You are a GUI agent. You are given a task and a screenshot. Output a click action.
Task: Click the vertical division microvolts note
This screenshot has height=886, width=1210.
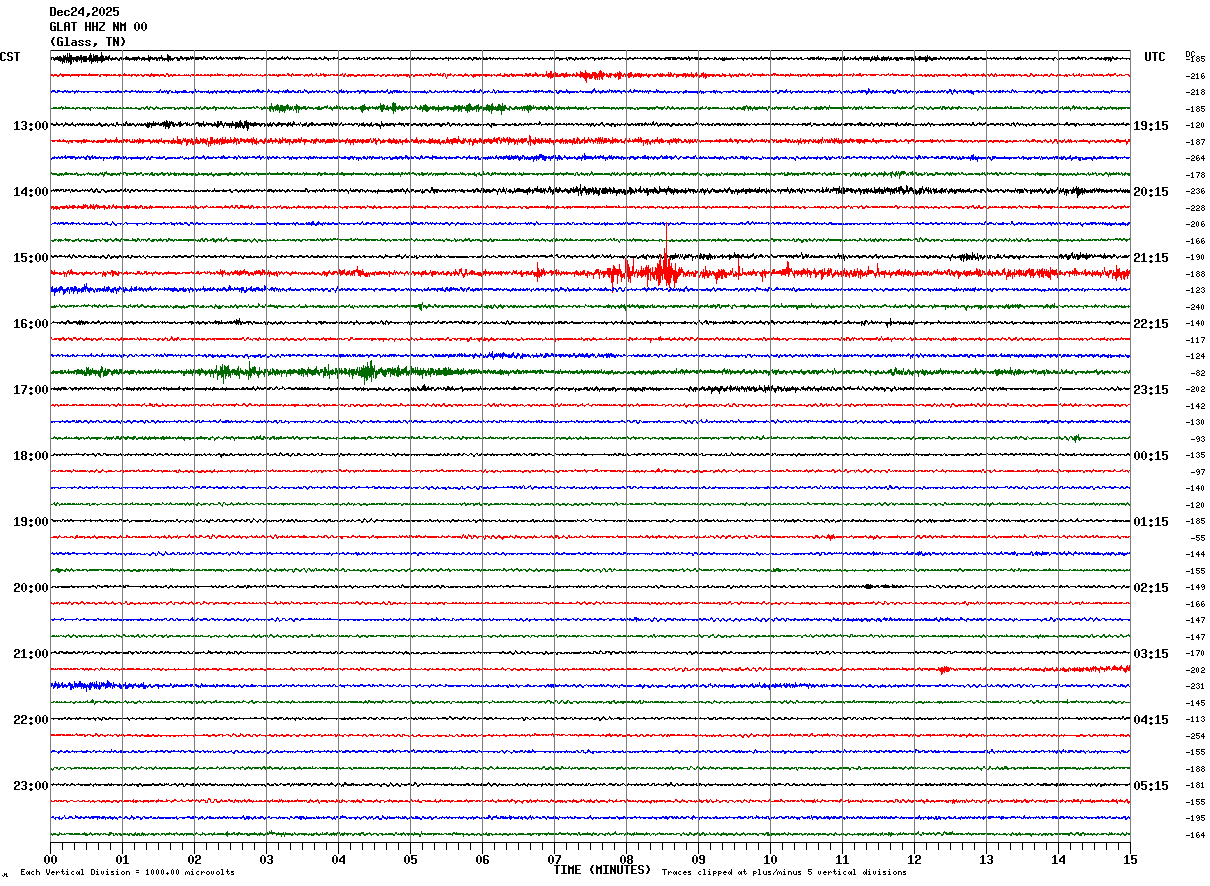pyautogui.click(x=127, y=873)
